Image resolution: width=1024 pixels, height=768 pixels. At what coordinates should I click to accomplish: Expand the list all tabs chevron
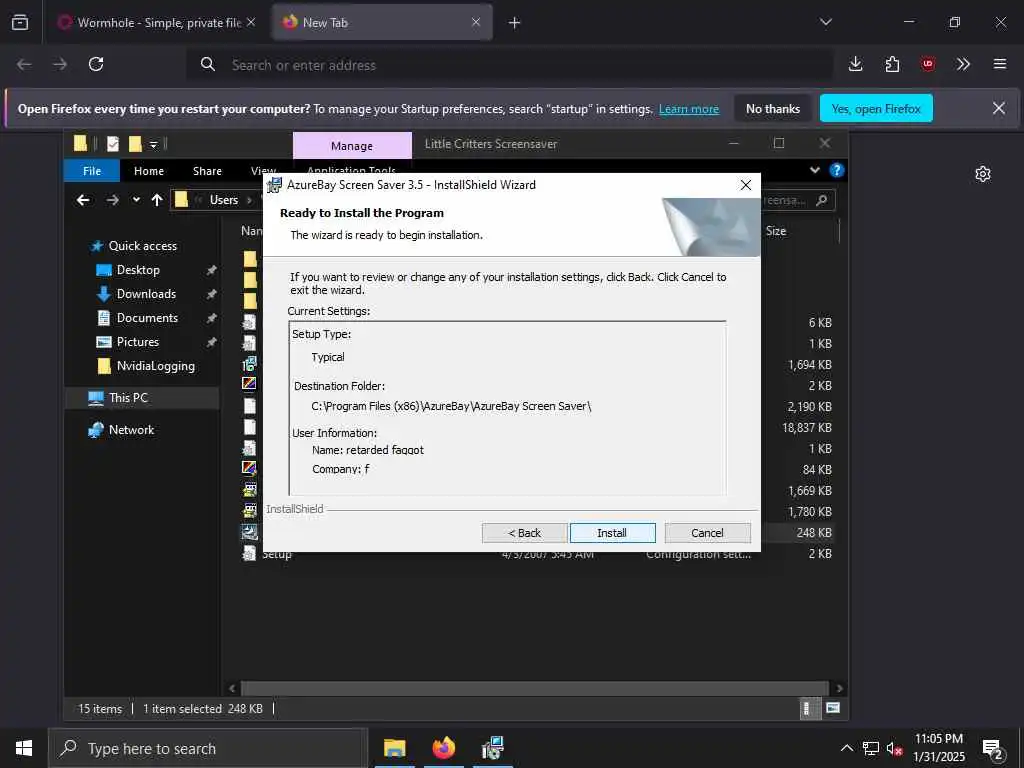point(825,23)
